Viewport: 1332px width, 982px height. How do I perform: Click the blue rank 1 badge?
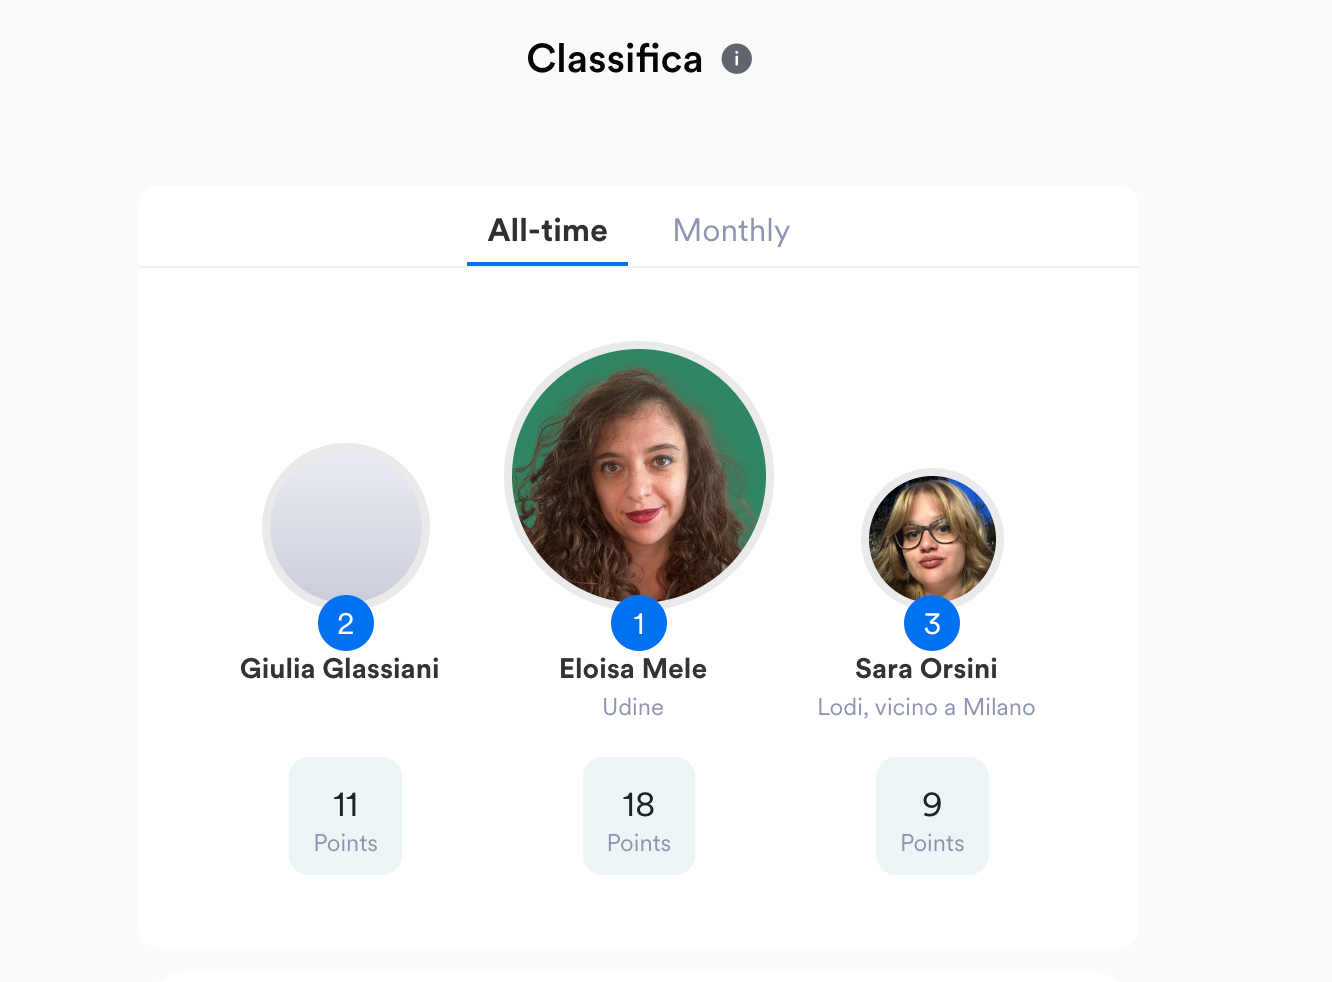pos(639,624)
